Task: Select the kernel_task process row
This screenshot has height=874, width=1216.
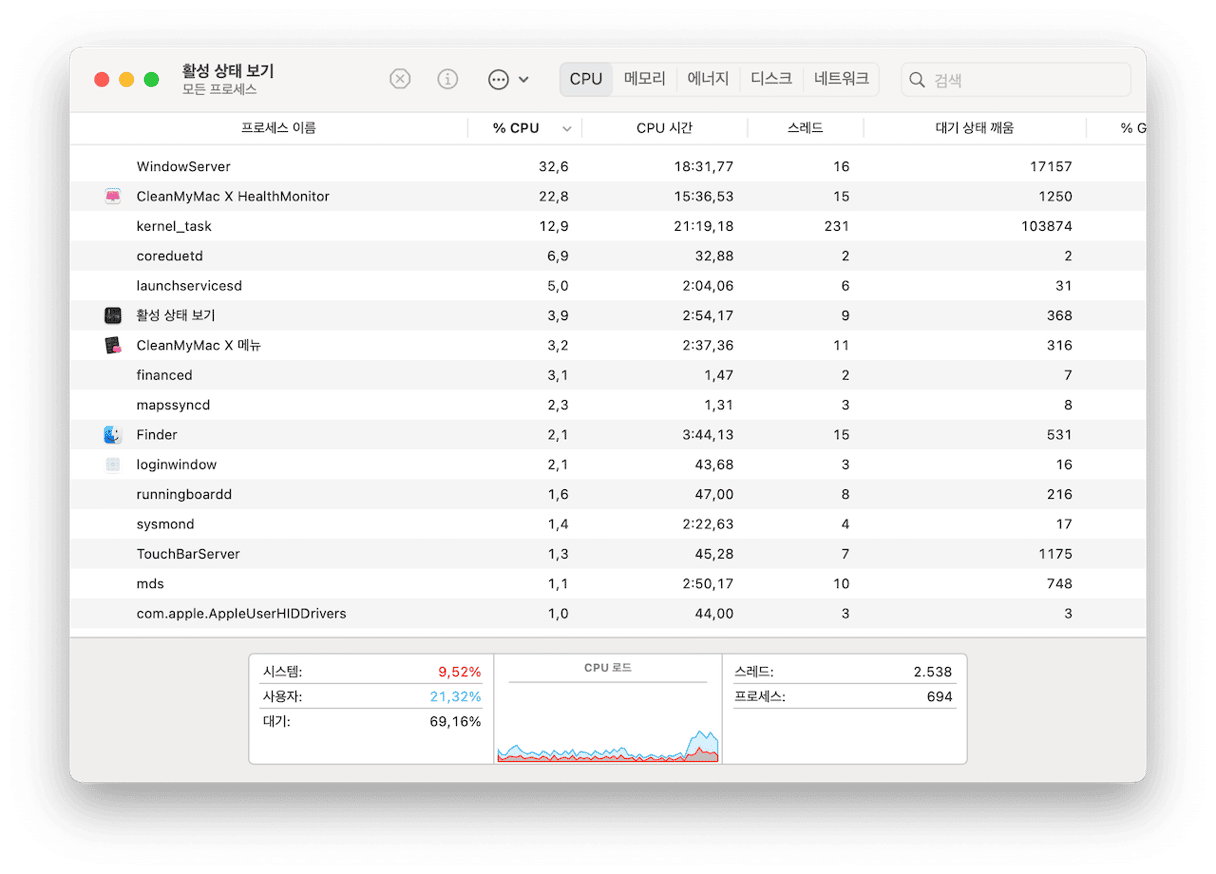Action: coord(608,226)
